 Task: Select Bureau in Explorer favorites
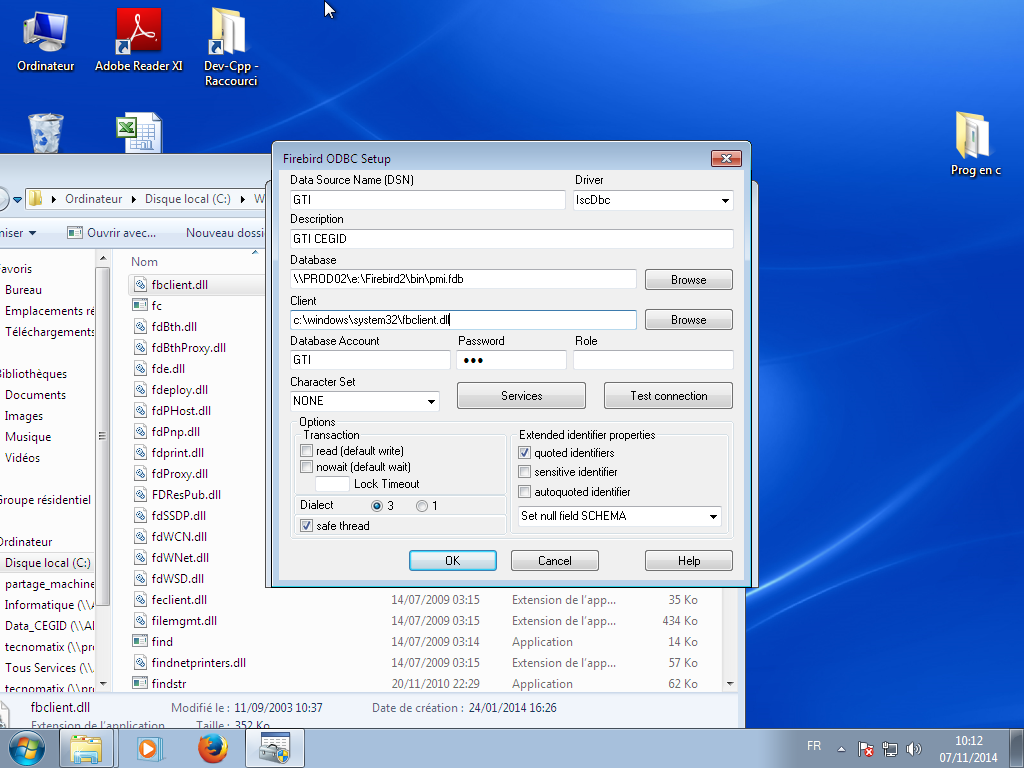[24, 290]
